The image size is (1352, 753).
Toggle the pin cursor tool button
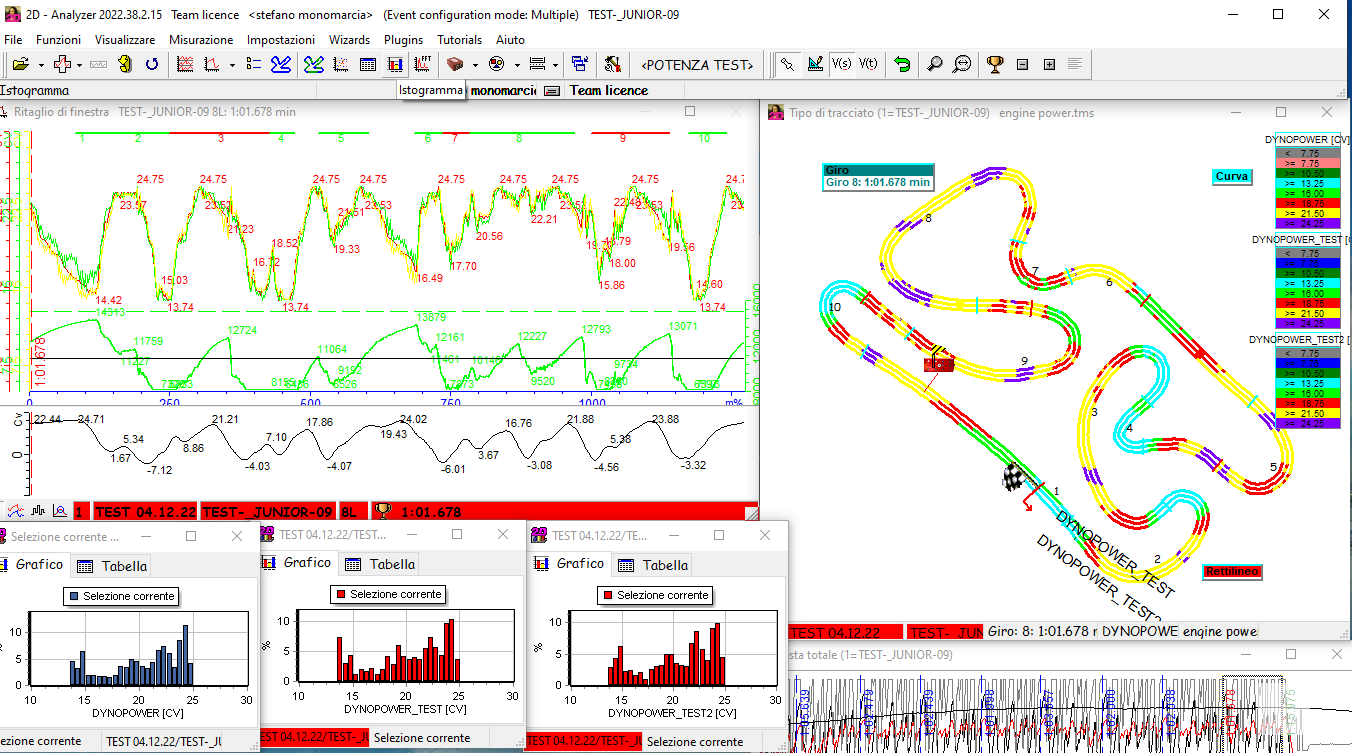tap(789, 64)
